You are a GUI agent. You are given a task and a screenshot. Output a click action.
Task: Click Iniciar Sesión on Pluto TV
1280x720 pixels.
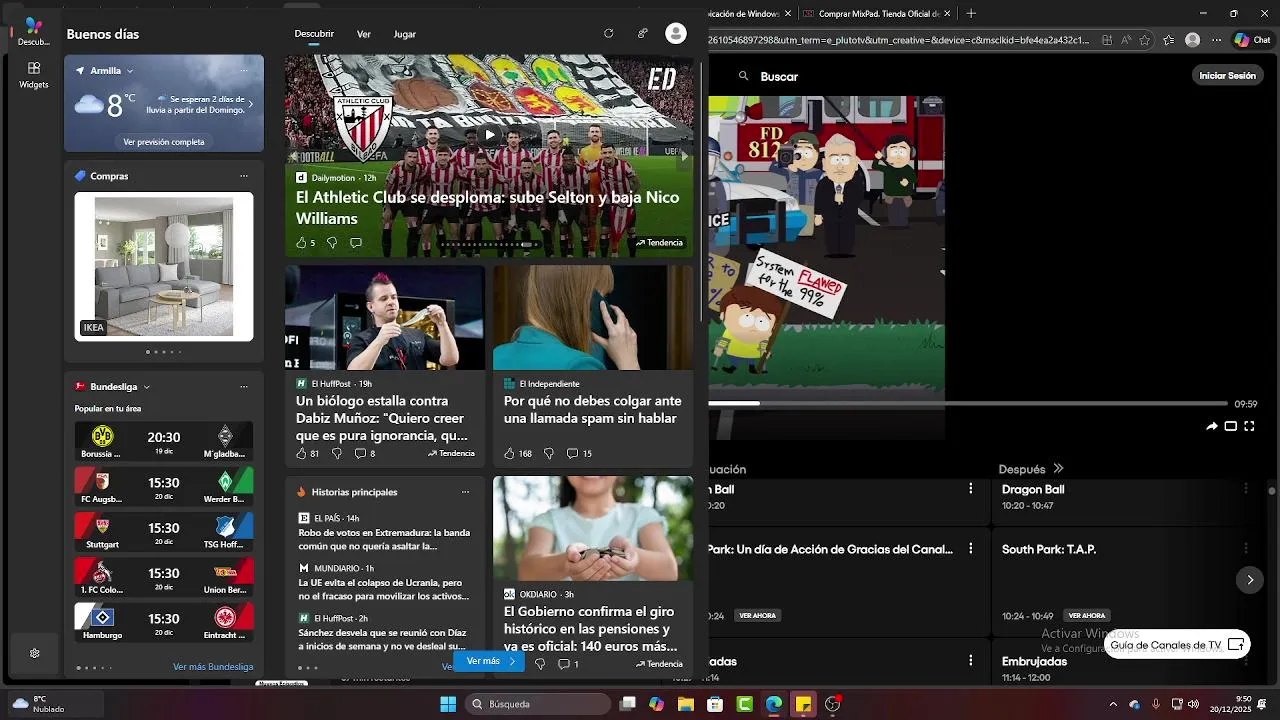tap(1227, 76)
